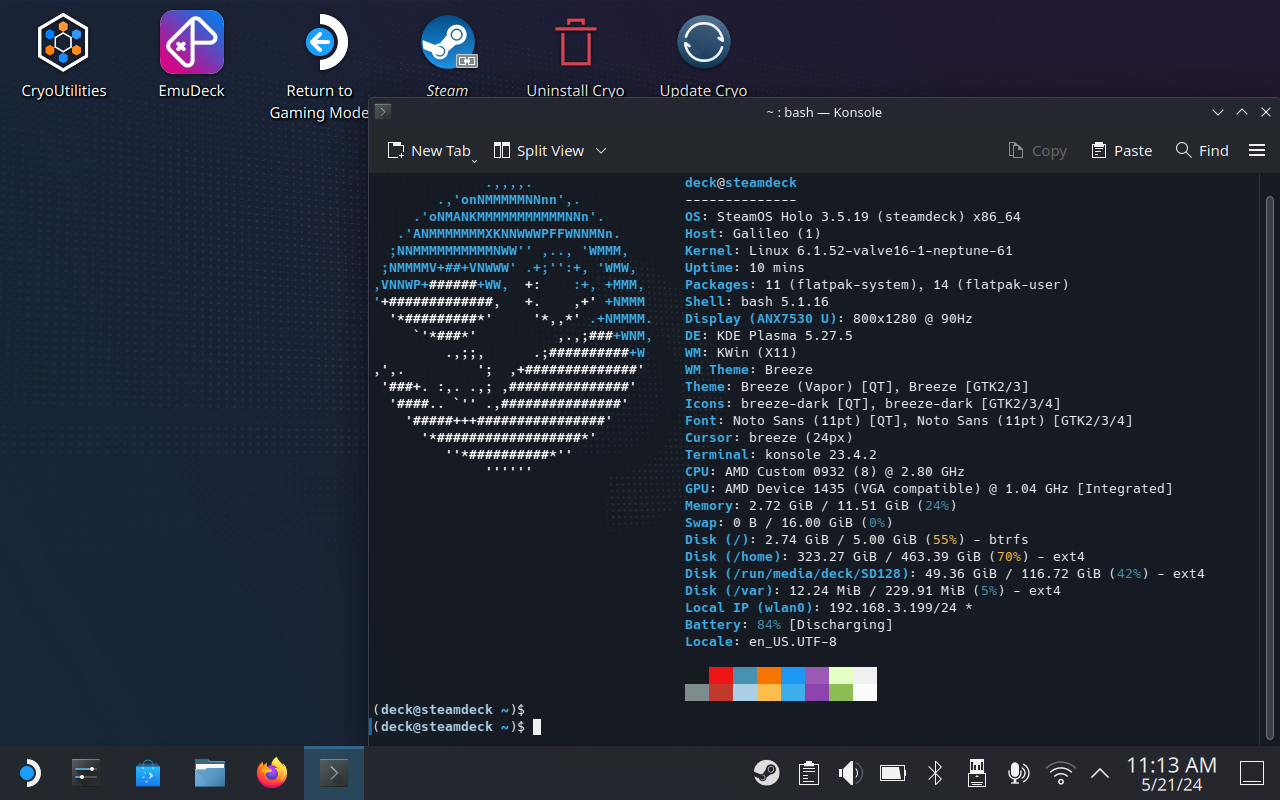Show hidden system tray icons arrow

(x=1100, y=772)
